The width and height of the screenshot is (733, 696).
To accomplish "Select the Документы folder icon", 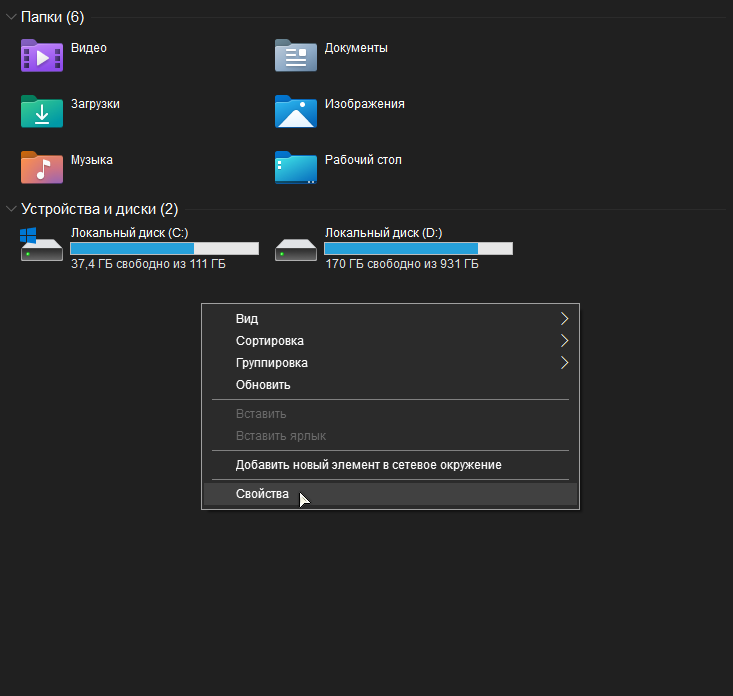I will point(296,56).
